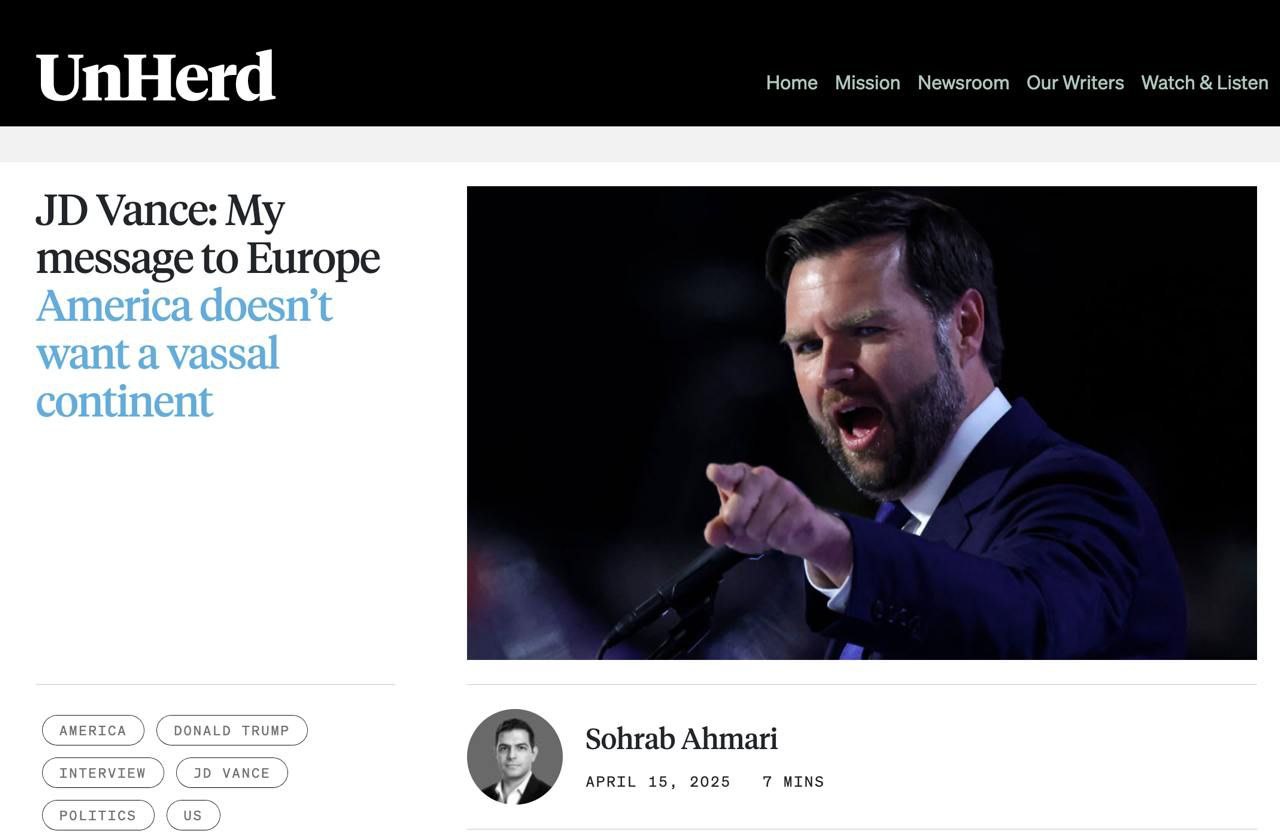Open the INTERVIEW tag

tap(102, 773)
